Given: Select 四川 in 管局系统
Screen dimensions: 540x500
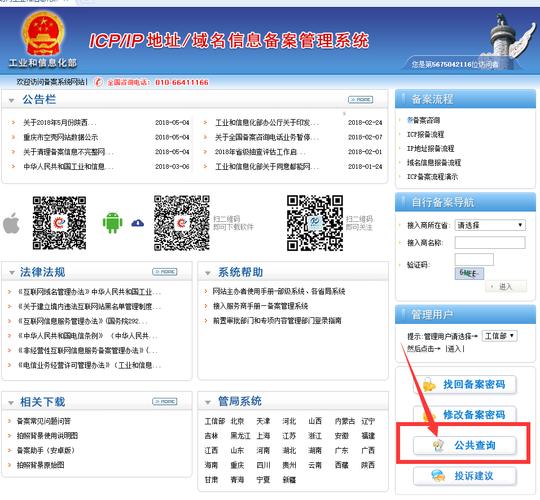Looking at the screenshot, I should 263,465.
